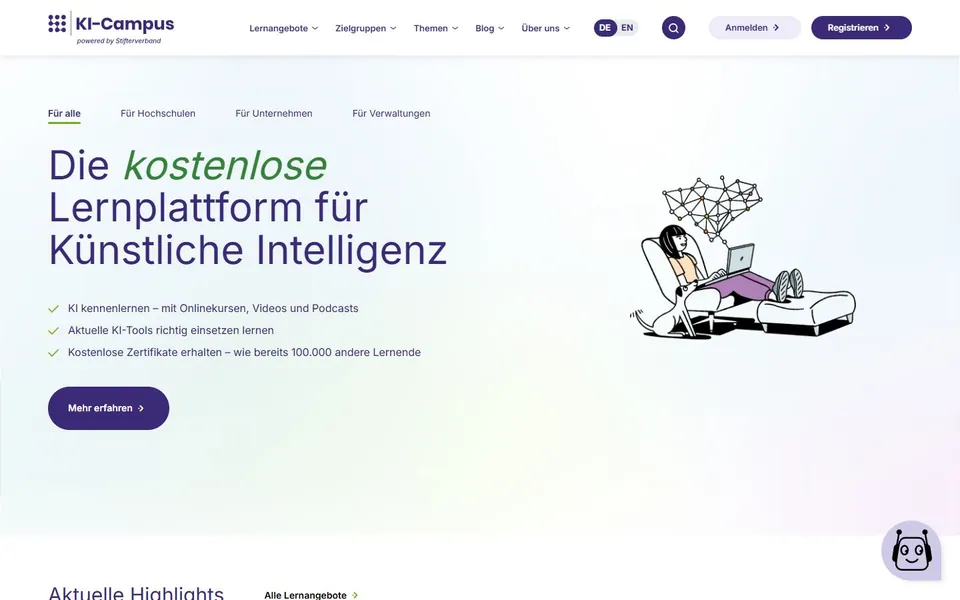Click the Registrieren button

click(x=861, y=28)
